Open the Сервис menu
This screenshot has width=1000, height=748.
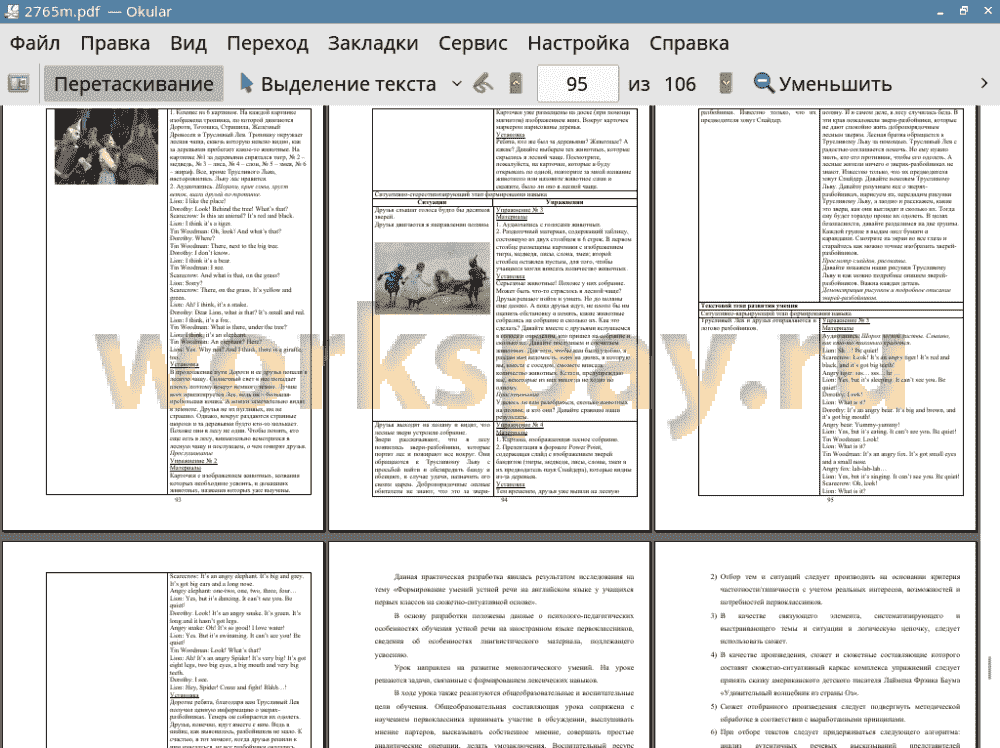(x=473, y=43)
